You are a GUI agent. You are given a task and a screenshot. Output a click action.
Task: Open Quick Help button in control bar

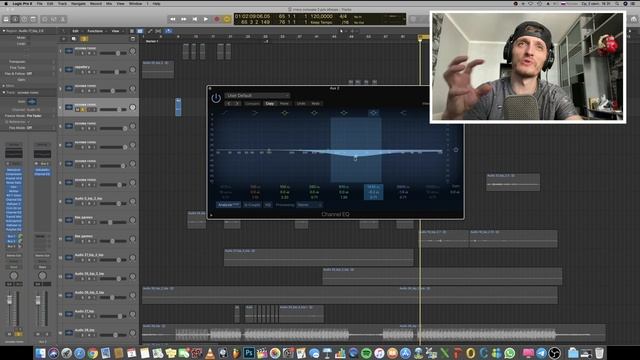coord(24,19)
